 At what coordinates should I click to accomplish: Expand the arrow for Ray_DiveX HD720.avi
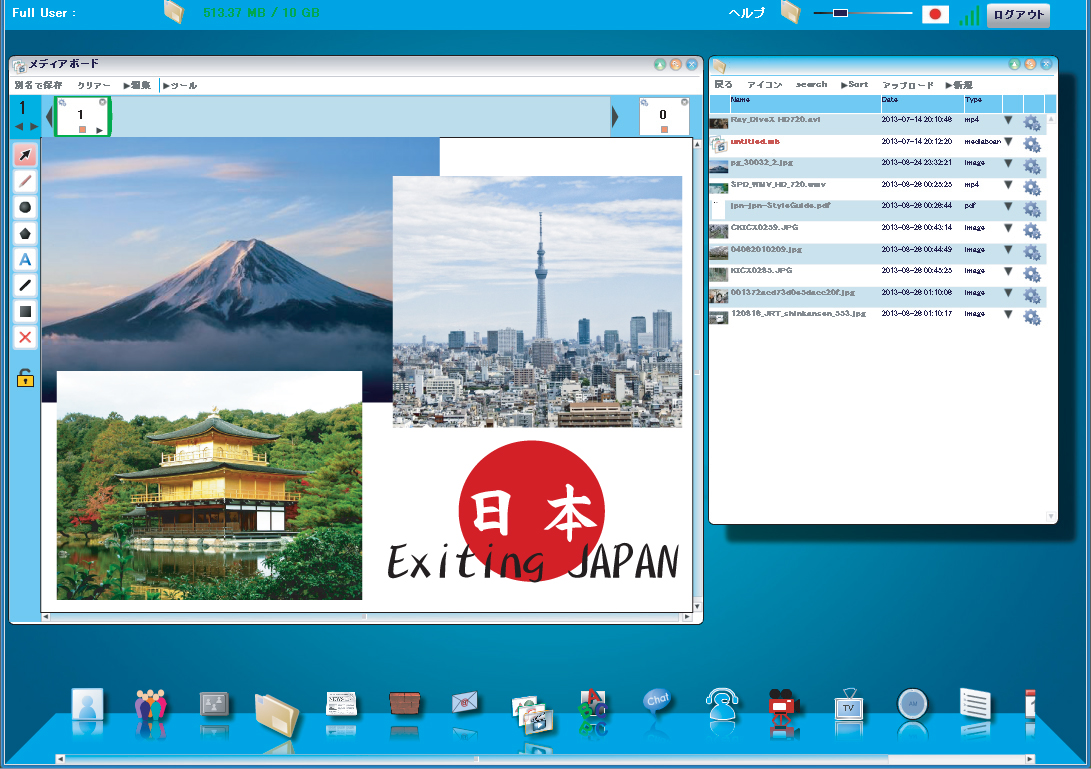click(x=1008, y=121)
